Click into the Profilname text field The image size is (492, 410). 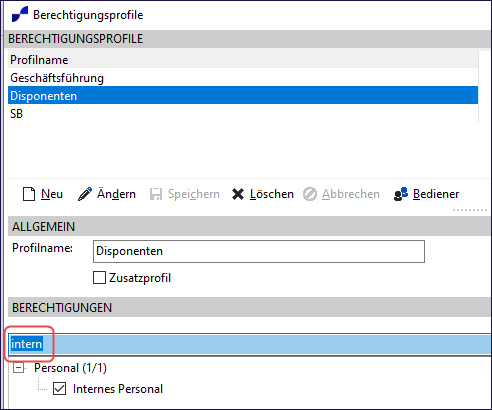259,251
